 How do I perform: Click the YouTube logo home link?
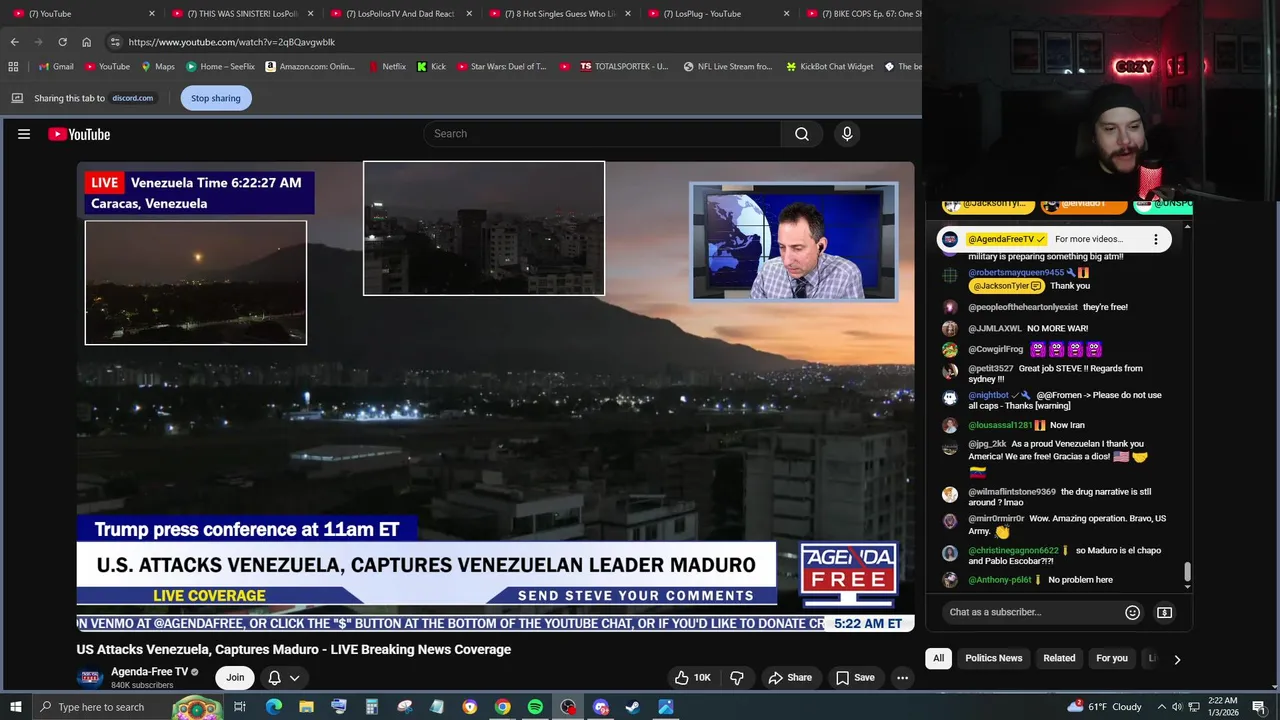(x=79, y=134)
